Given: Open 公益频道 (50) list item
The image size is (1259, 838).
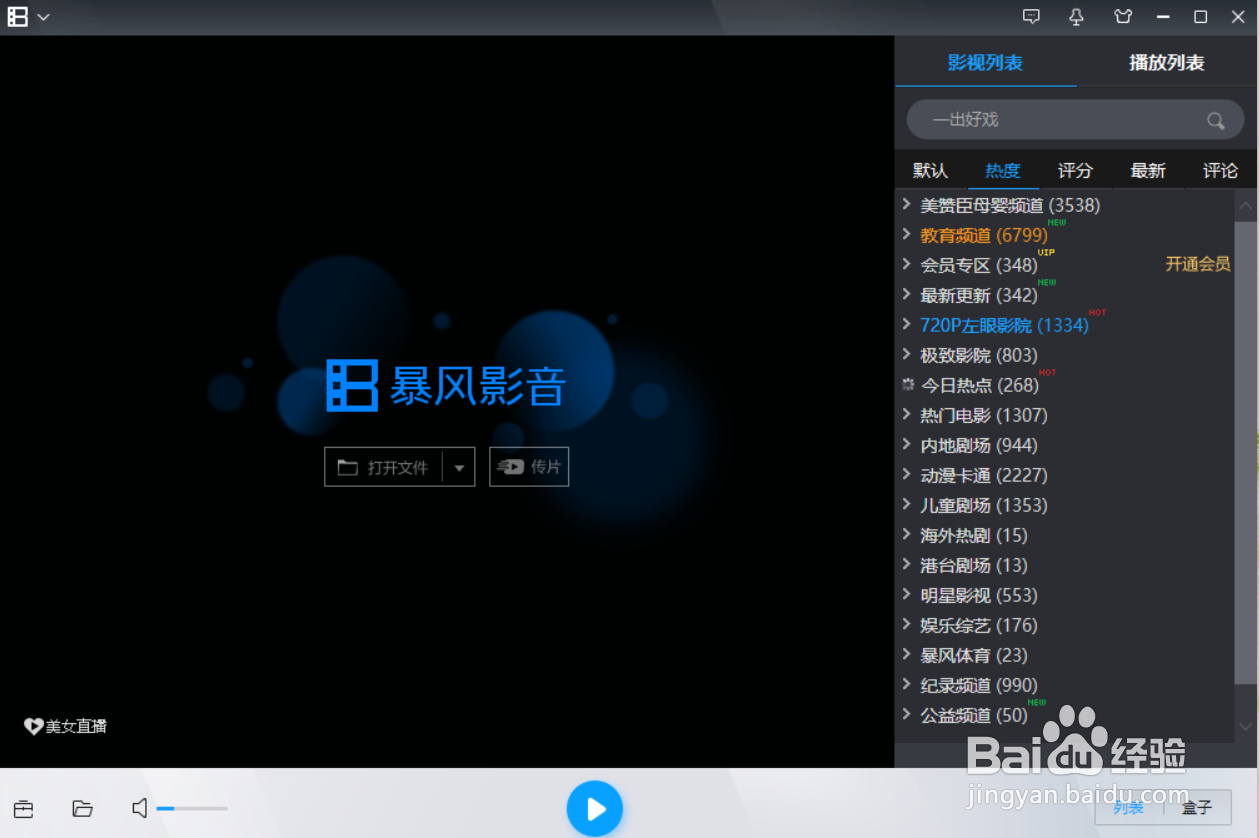Looking at the screenshot, I should tap(974, 715).
